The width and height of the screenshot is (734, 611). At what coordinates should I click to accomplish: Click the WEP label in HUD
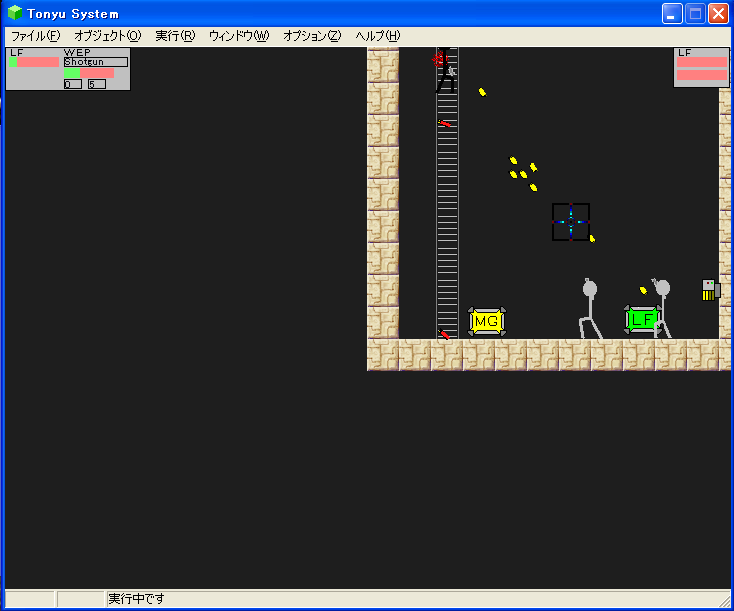tap(77, 52)
